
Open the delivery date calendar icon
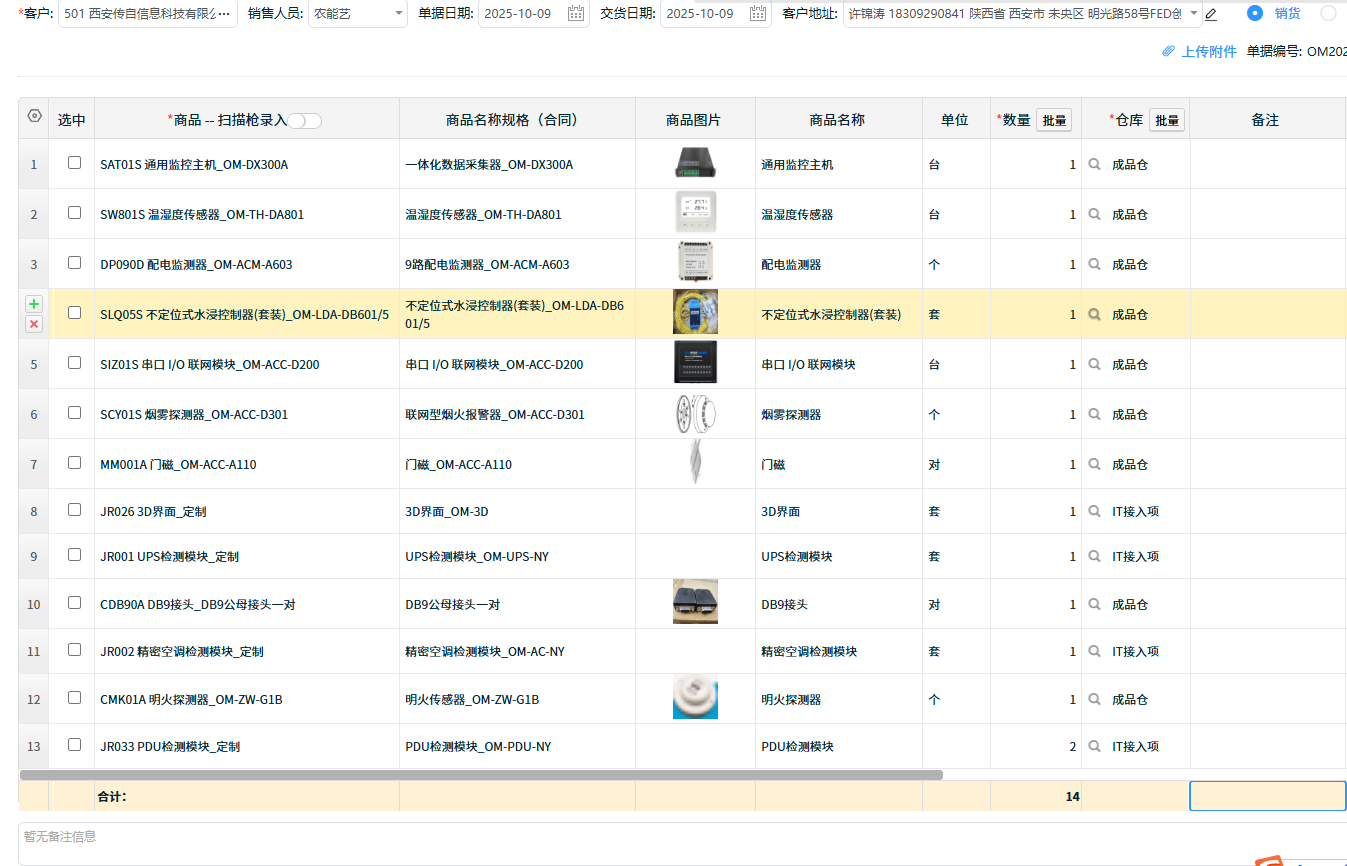pyautogui.click(x=759, y=14)
